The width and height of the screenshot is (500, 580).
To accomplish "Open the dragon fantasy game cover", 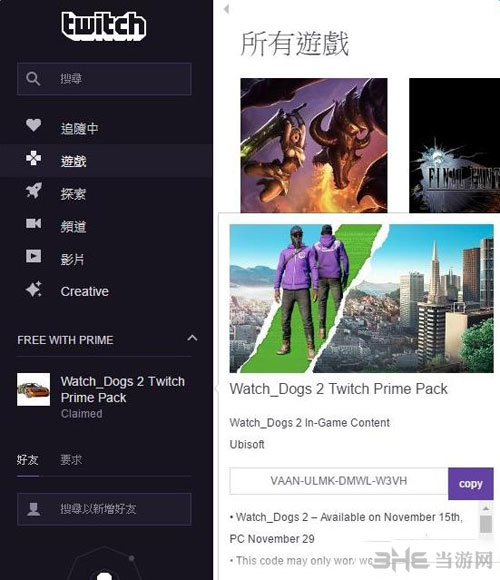I will point(314,145).
